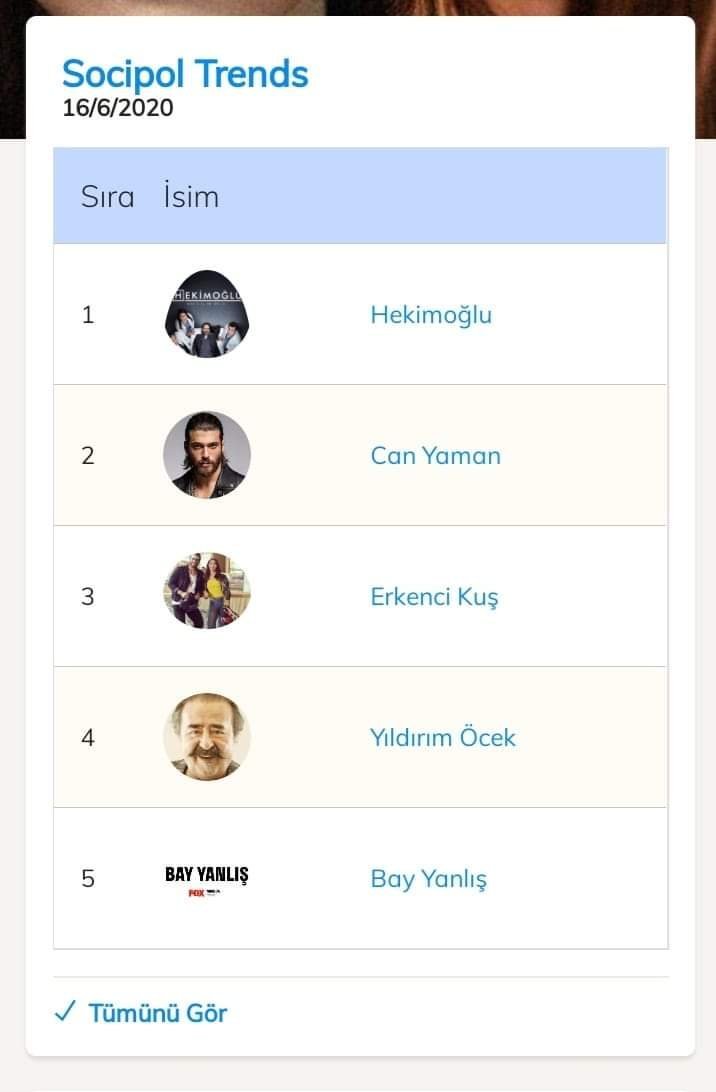Click the Sıra column header
716x1092 pixels.
click(x=107, y=196)
